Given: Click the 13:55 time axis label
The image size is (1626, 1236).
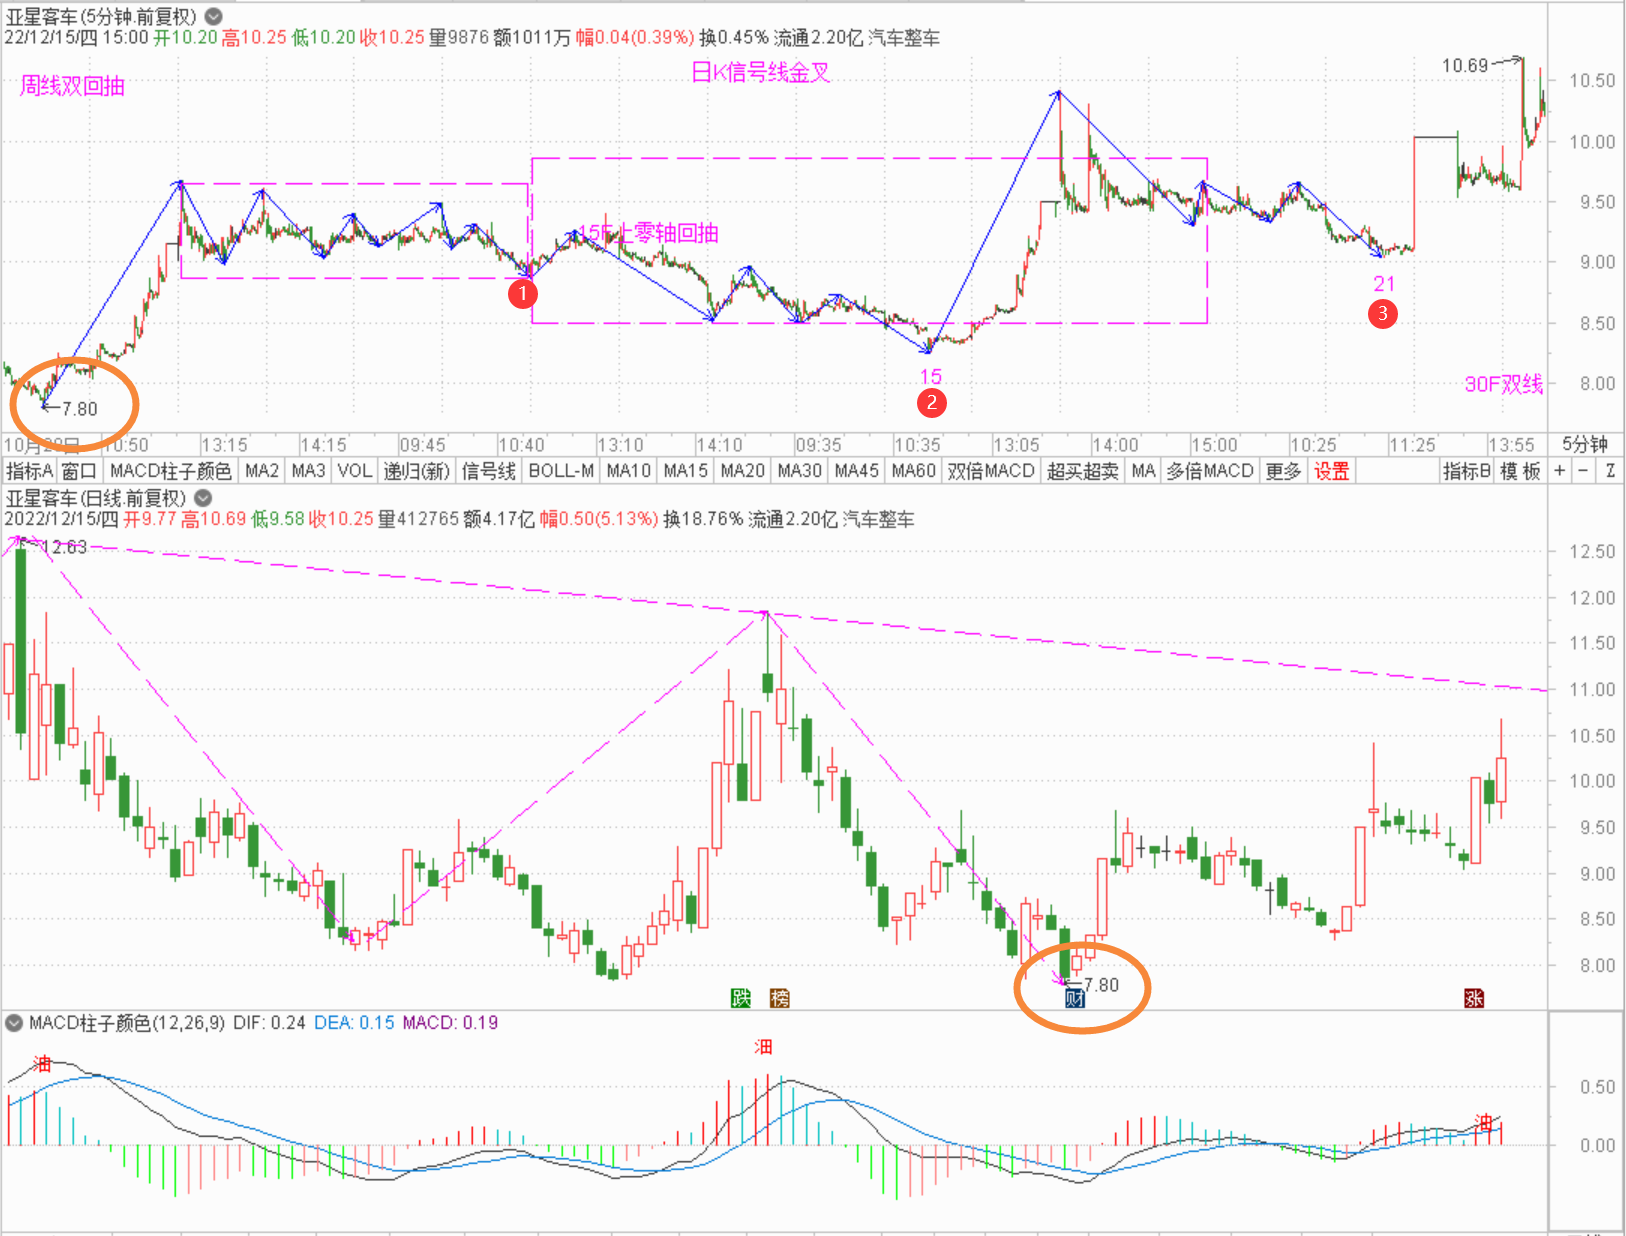Looking at the screenshot, I should [x=1511, y=445].
